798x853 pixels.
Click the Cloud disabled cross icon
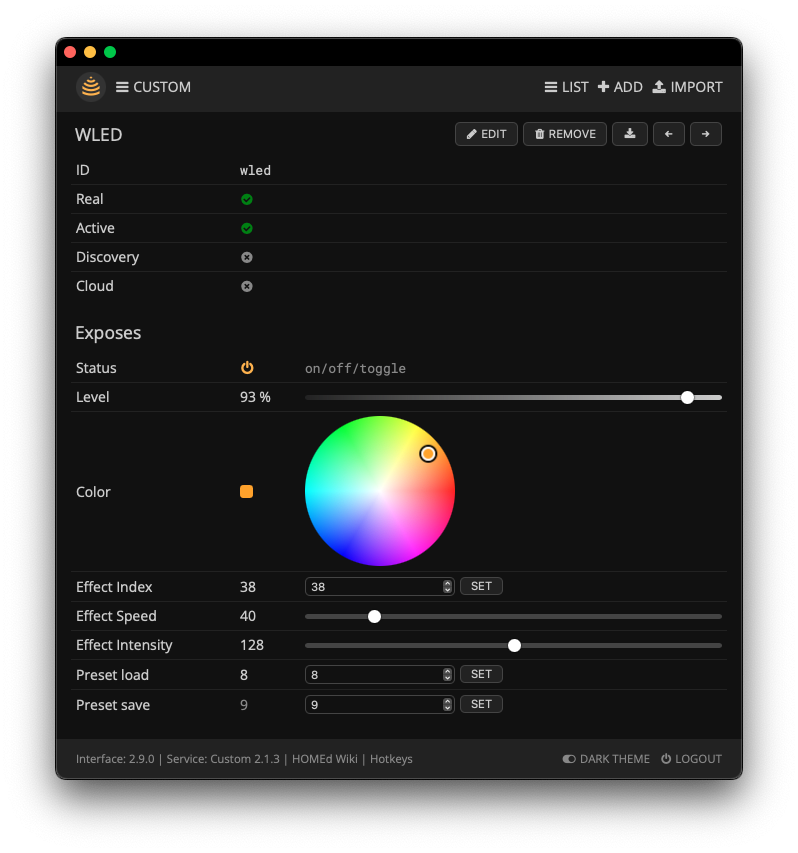[x=247, y=286]
